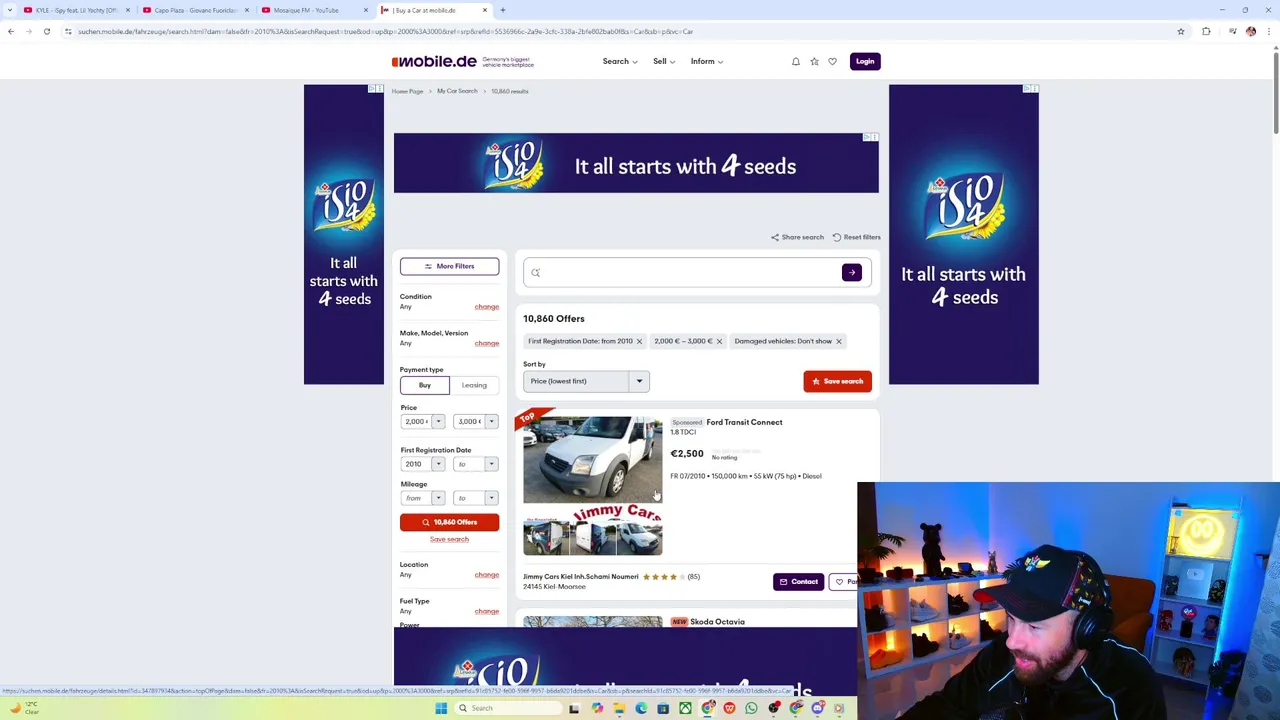Open the My Car Search breadcrumb
The width and height of the screenshot is (1280, 720).
pyautogui.click(x=457, y=91)
